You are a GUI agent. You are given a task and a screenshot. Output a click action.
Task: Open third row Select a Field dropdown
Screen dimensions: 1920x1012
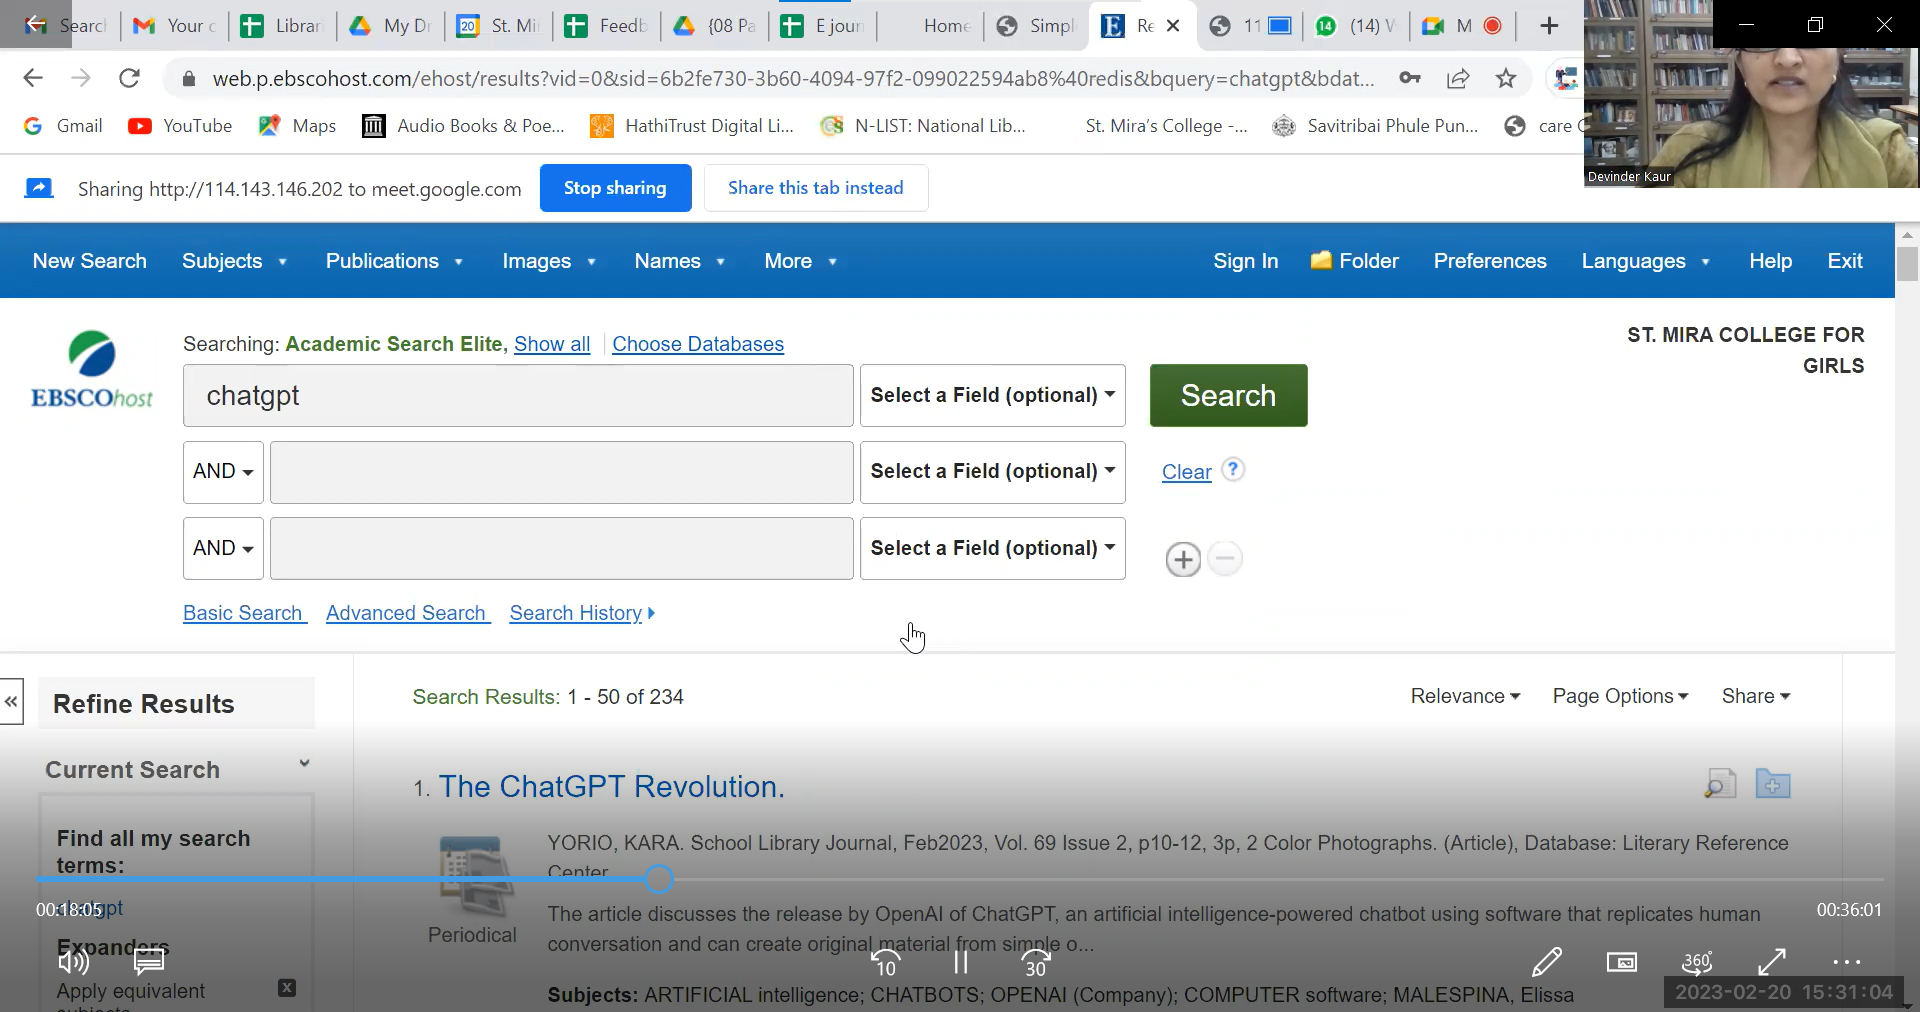click(x=992, y=548)
